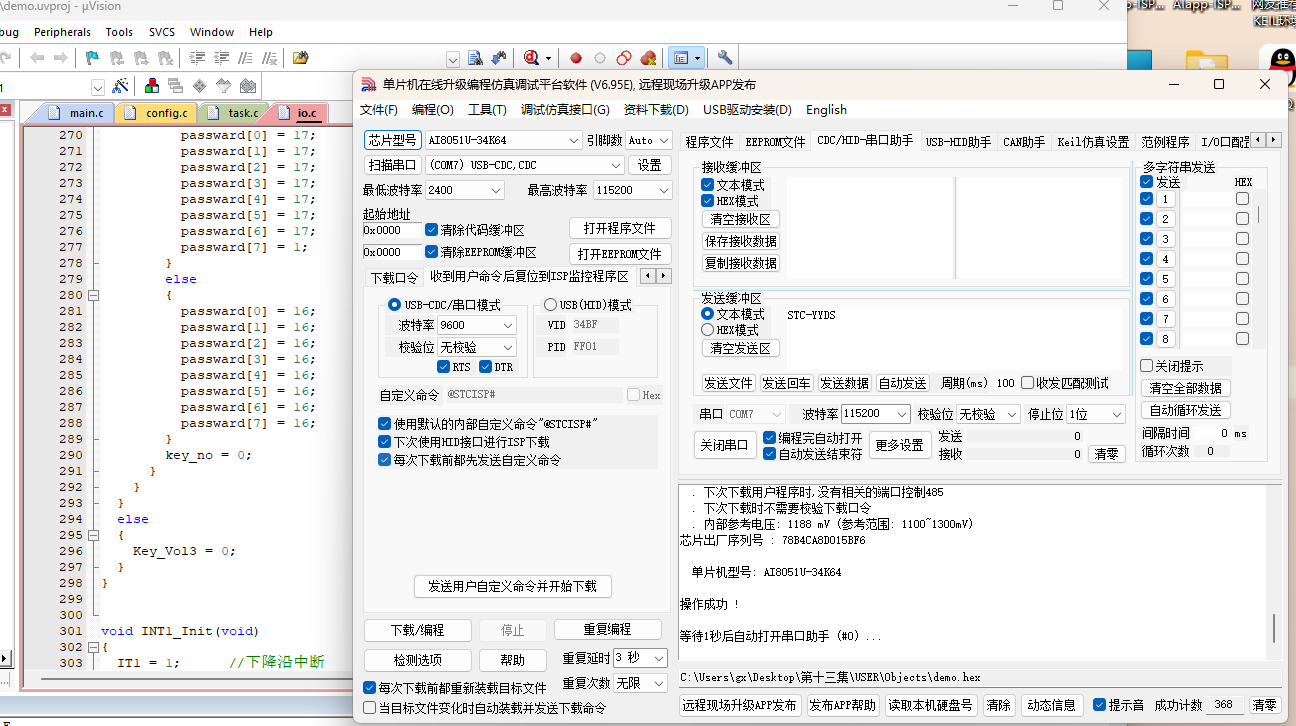Select USB(HID)模式 radio button
This screenshot has height=726, width=1296.
[550, 305]
